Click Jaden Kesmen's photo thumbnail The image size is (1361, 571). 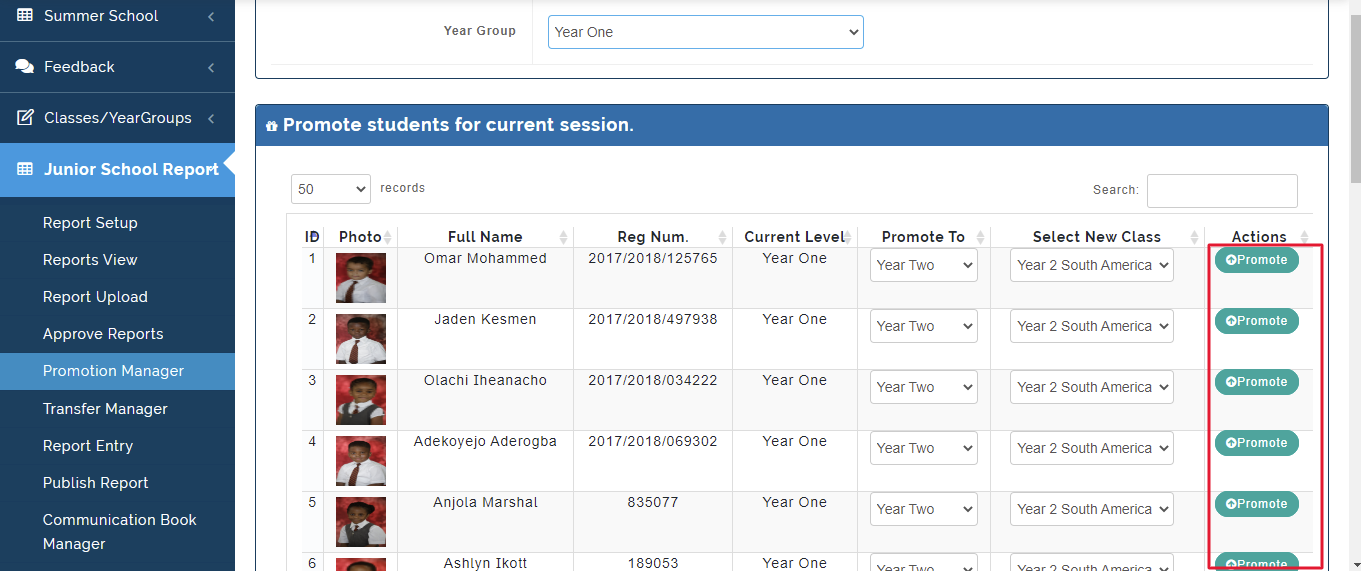[x=361, y=339]
